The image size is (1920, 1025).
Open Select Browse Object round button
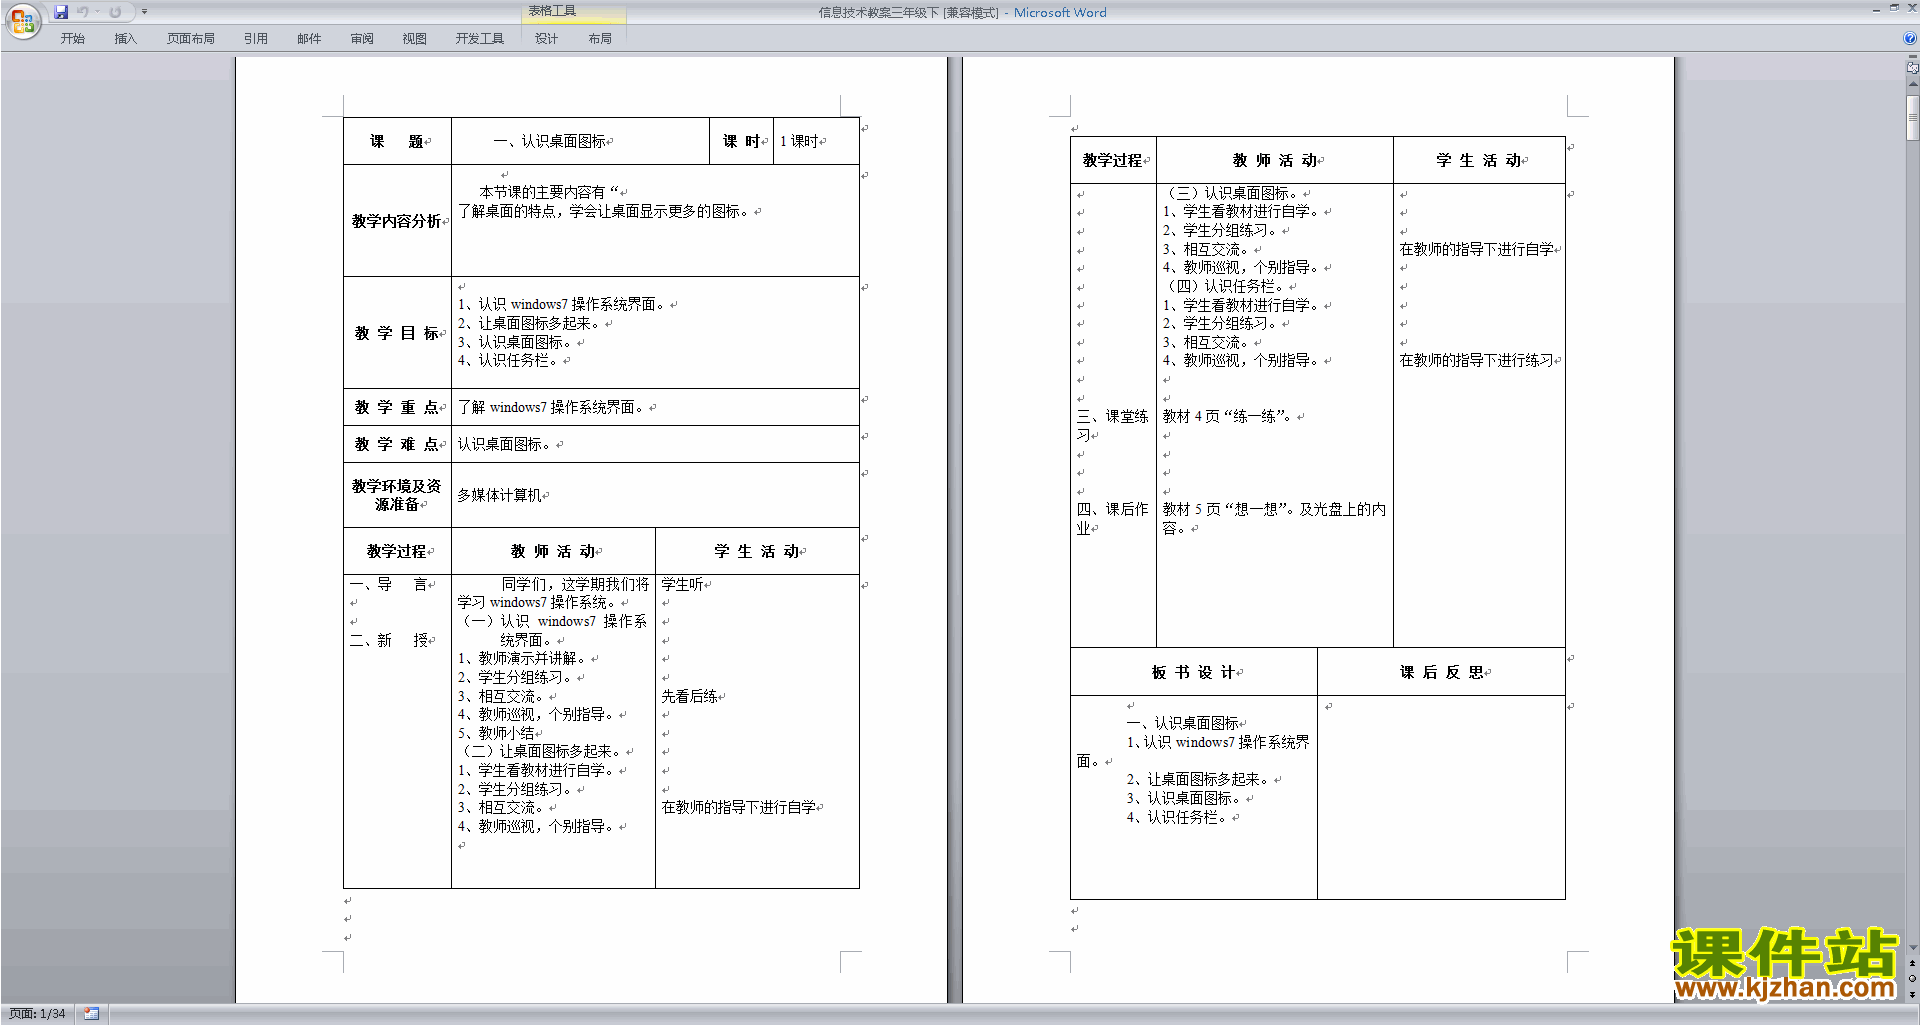[1912, 979]
